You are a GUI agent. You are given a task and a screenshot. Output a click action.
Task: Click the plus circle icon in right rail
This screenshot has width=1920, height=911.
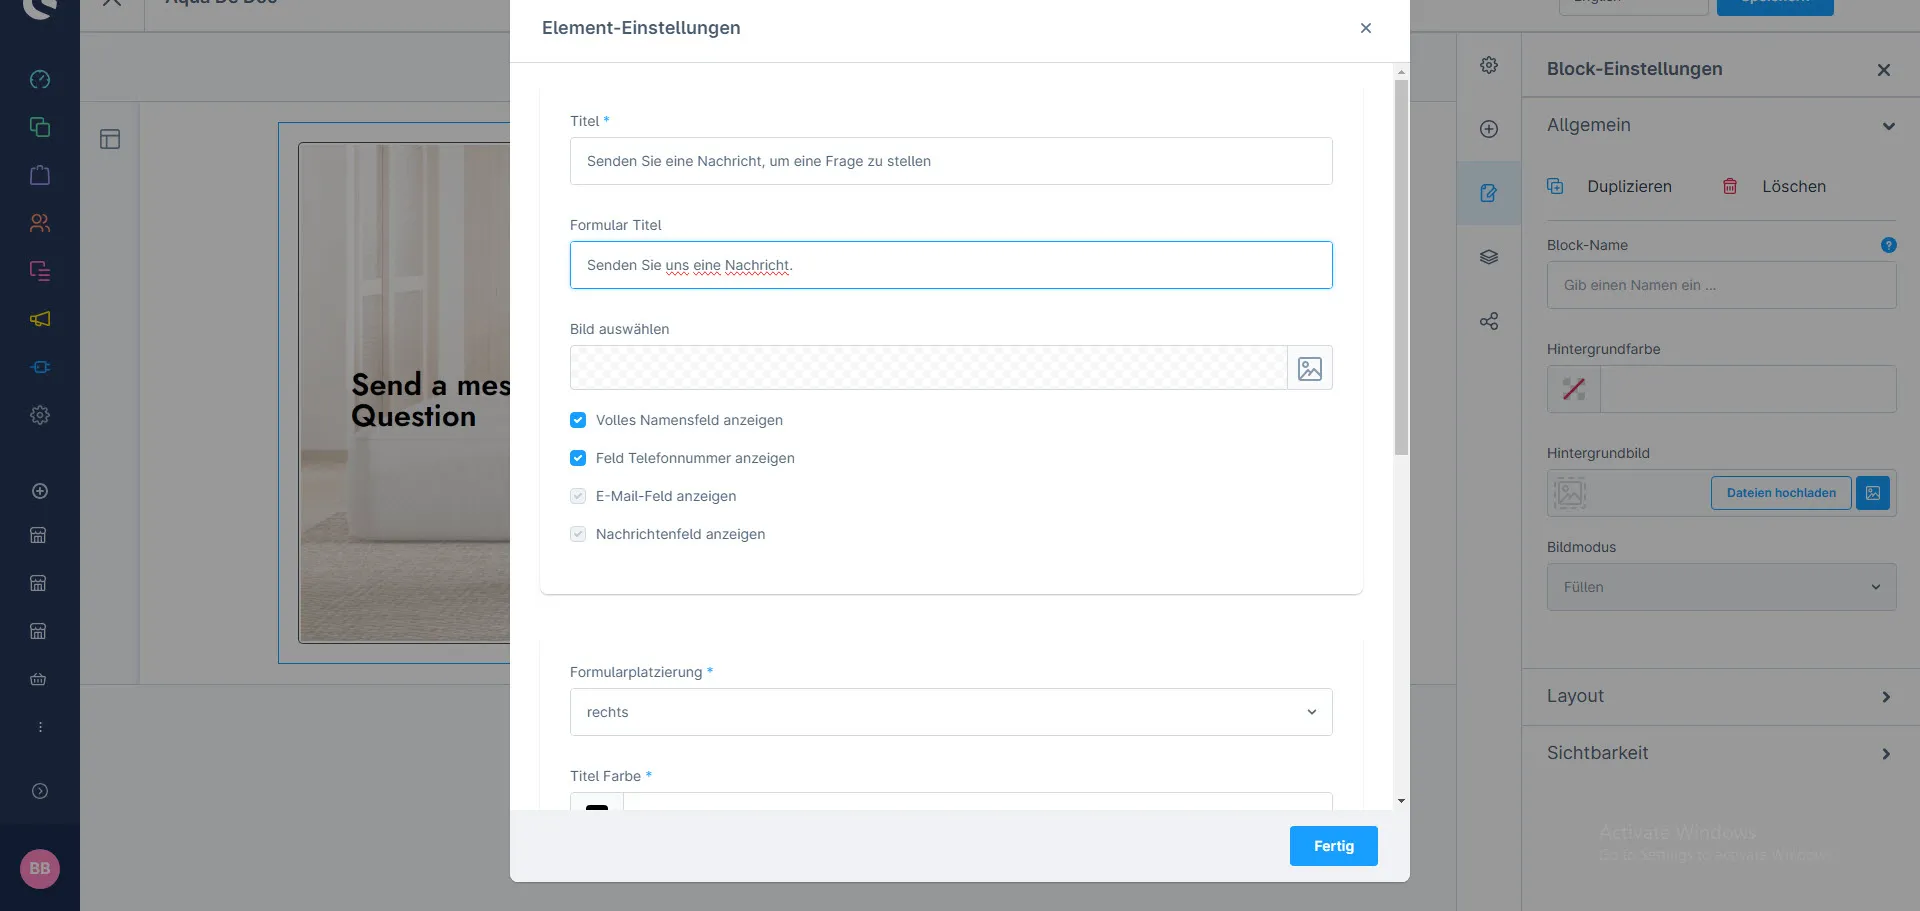(x=1488, y=129)
